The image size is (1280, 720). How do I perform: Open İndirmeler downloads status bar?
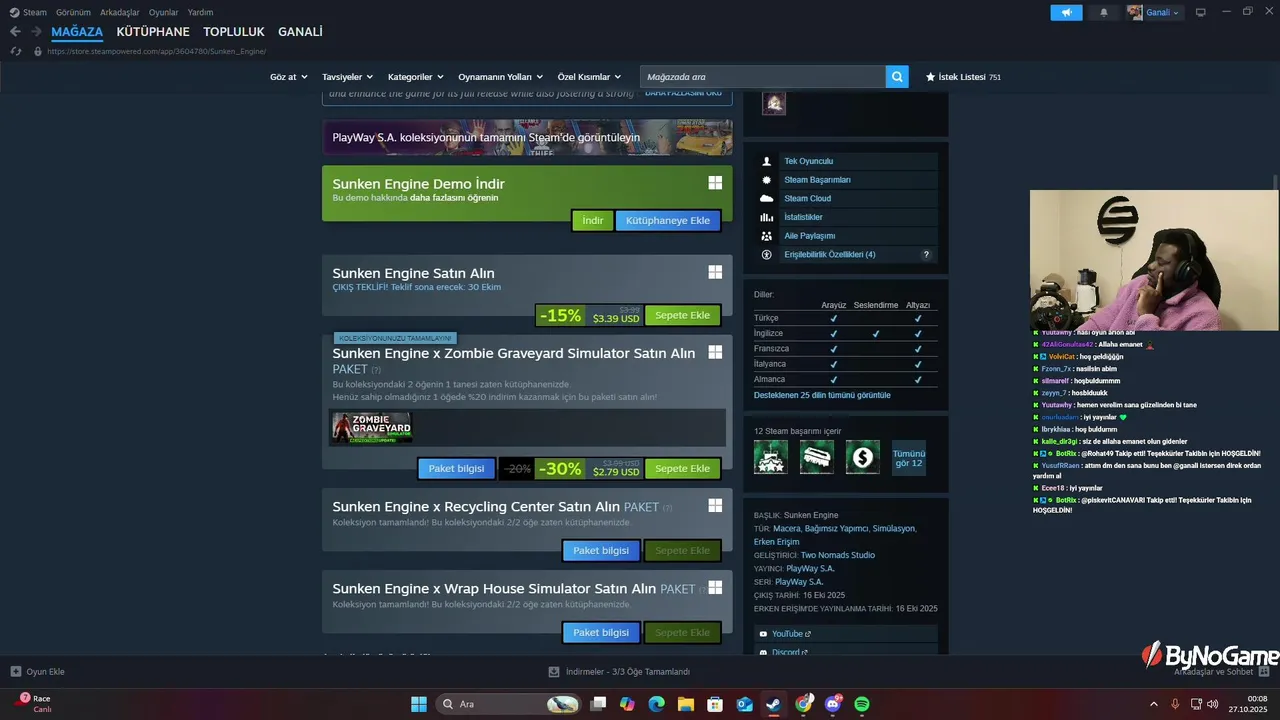click(x=620, y=672)
